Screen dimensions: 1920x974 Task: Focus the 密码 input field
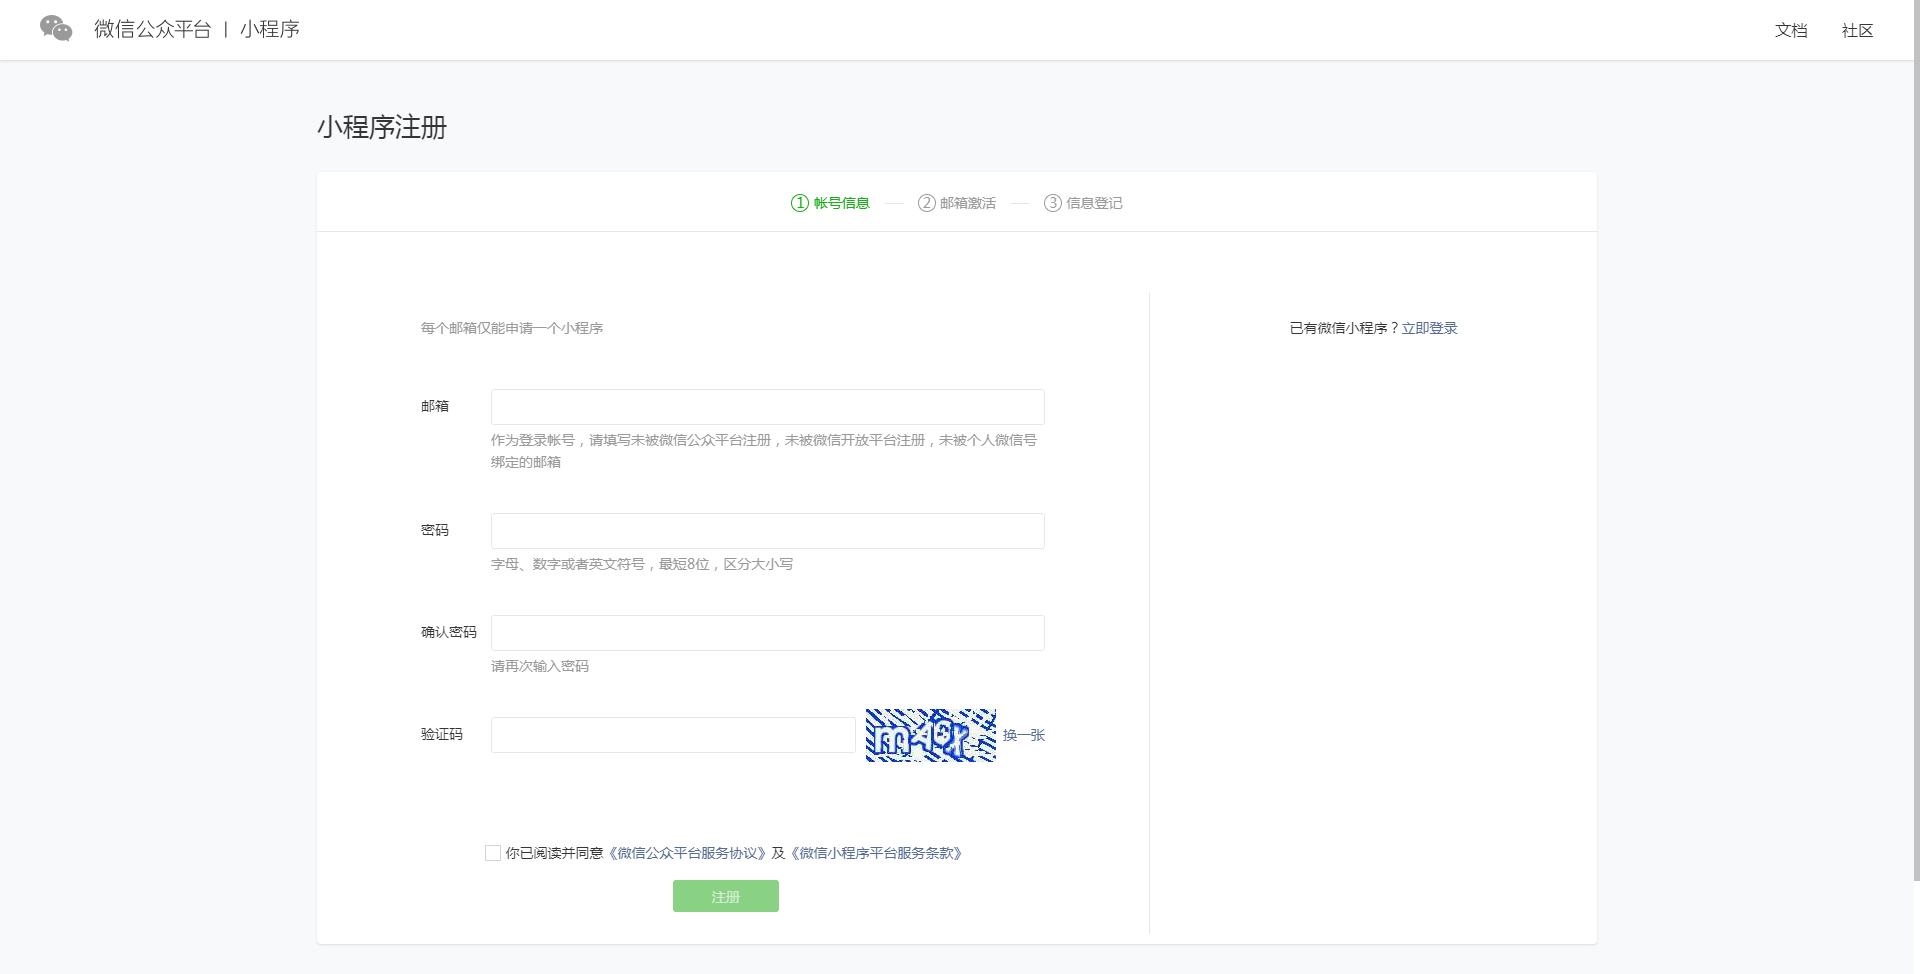tap(767, 531)
